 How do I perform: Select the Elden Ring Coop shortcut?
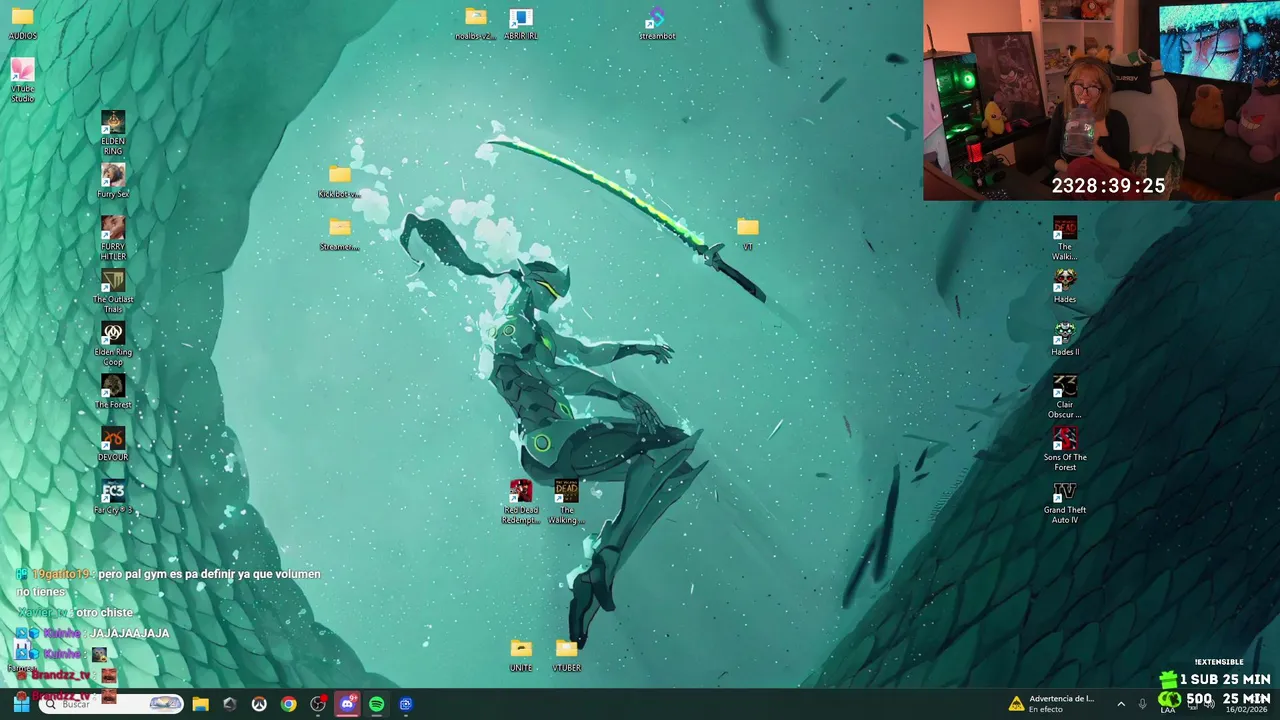(113, 343)
